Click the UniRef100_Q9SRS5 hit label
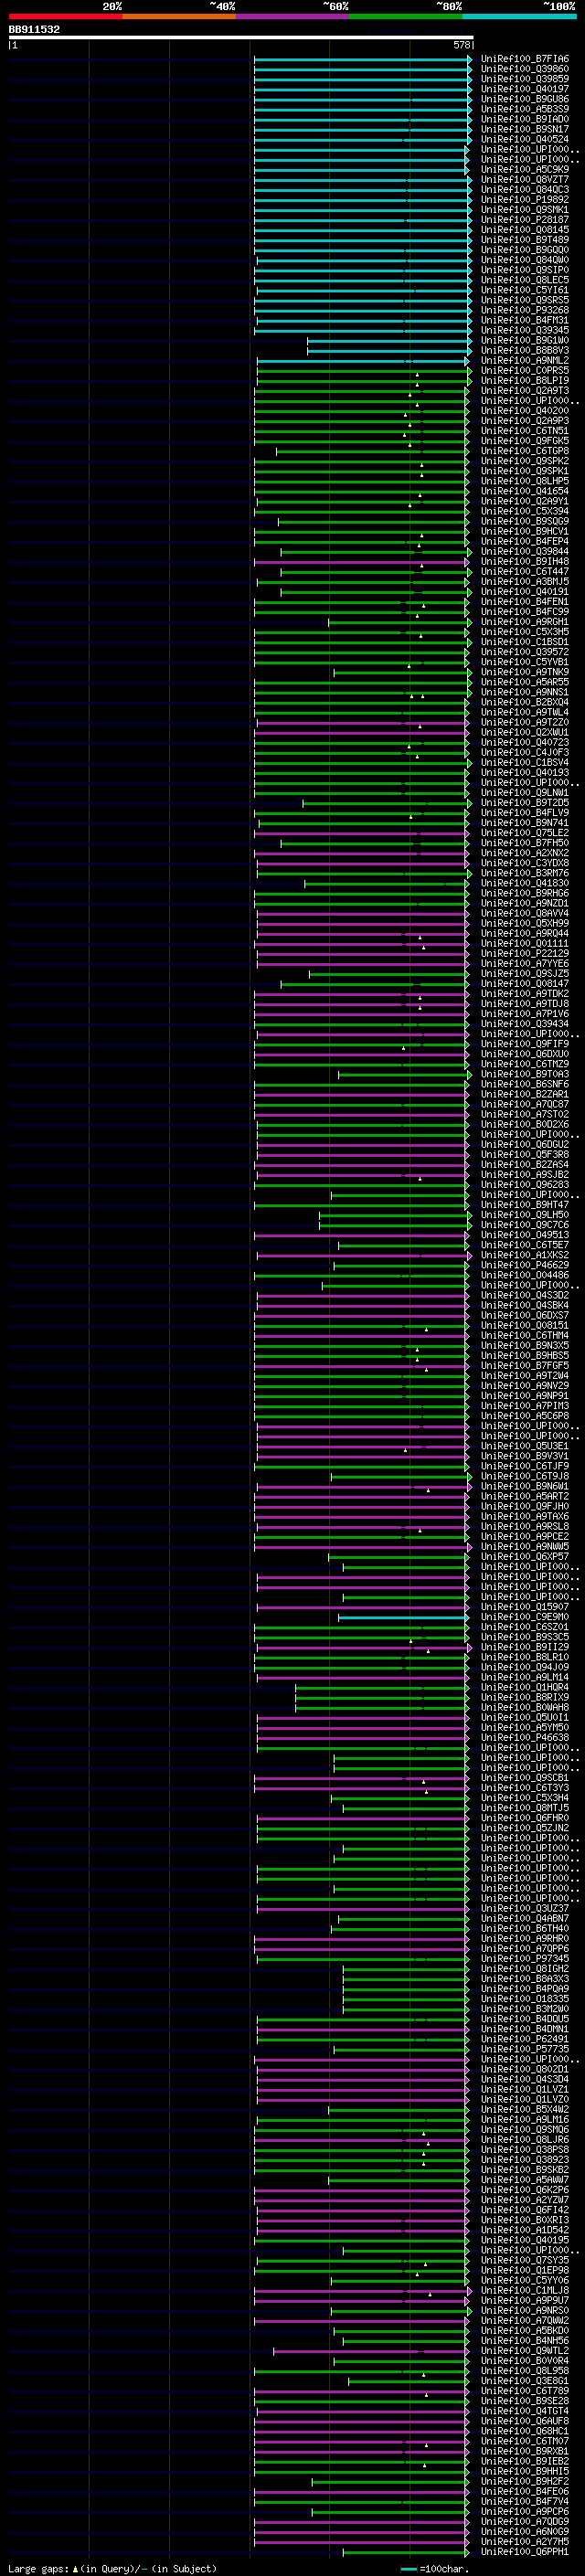Screen dimensions: 585x2576 pyautogui.click(x=525, y=300)
